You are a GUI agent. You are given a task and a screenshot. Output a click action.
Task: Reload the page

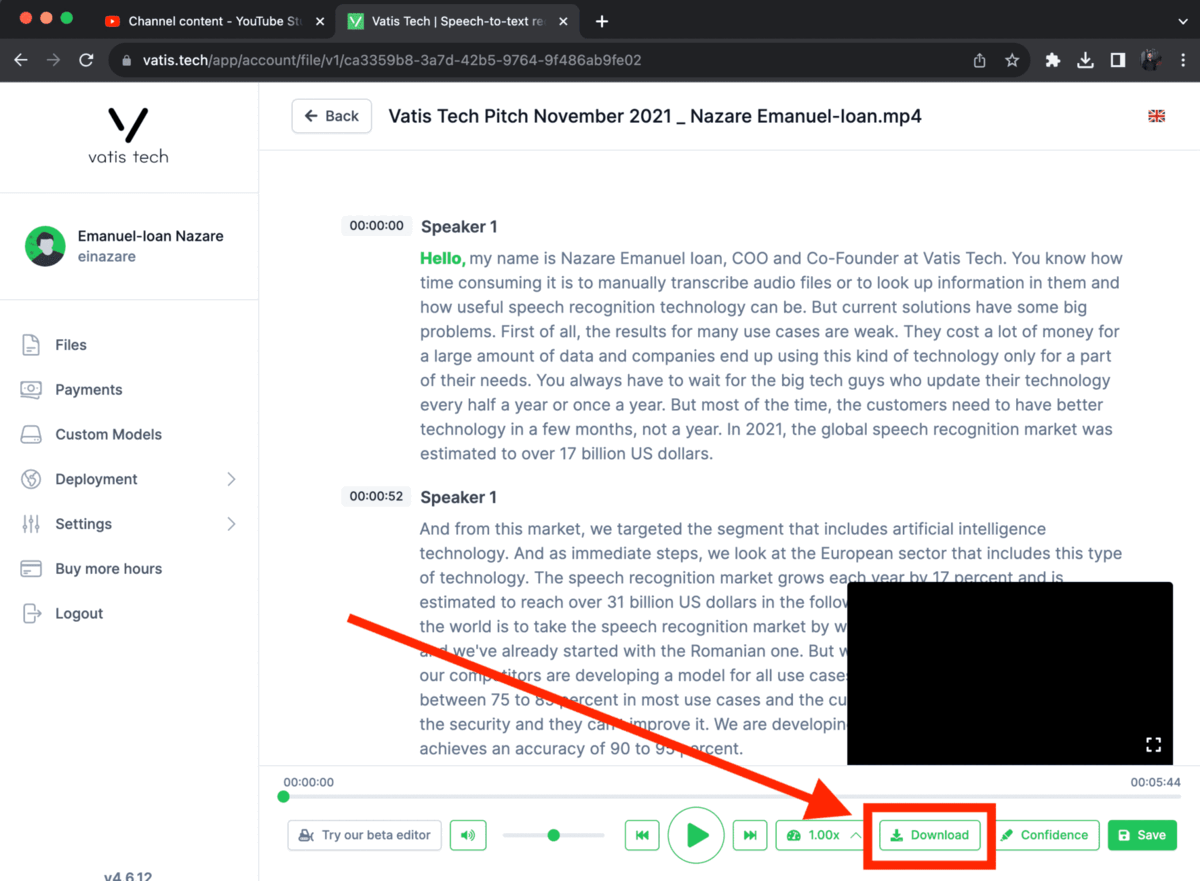click(86, 60)
